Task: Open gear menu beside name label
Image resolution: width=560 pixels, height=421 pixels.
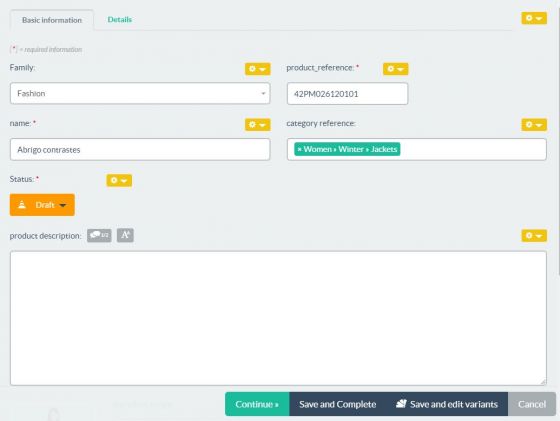Action: pyautogui.click(x=258, y=125)
